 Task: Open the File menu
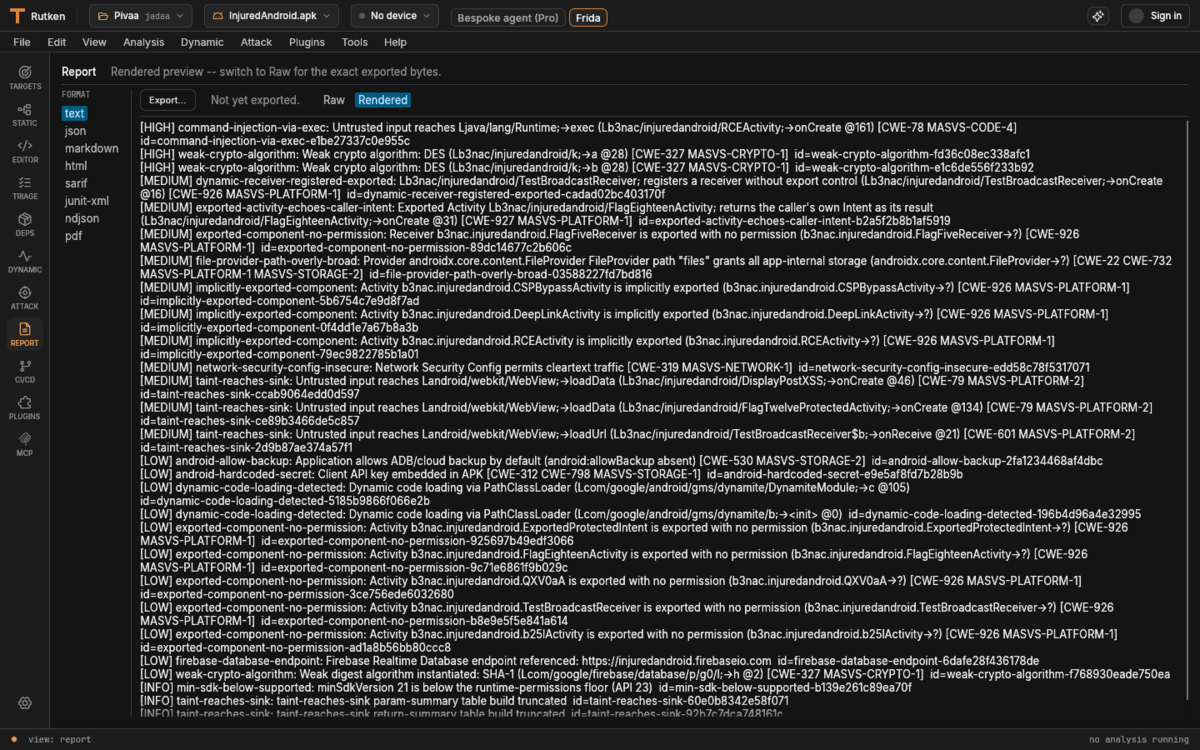(x=22, y=42)
